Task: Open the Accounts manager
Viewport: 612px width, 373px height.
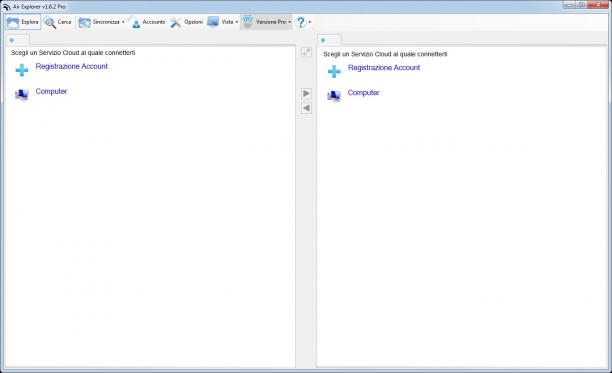Action: [148, 22]
